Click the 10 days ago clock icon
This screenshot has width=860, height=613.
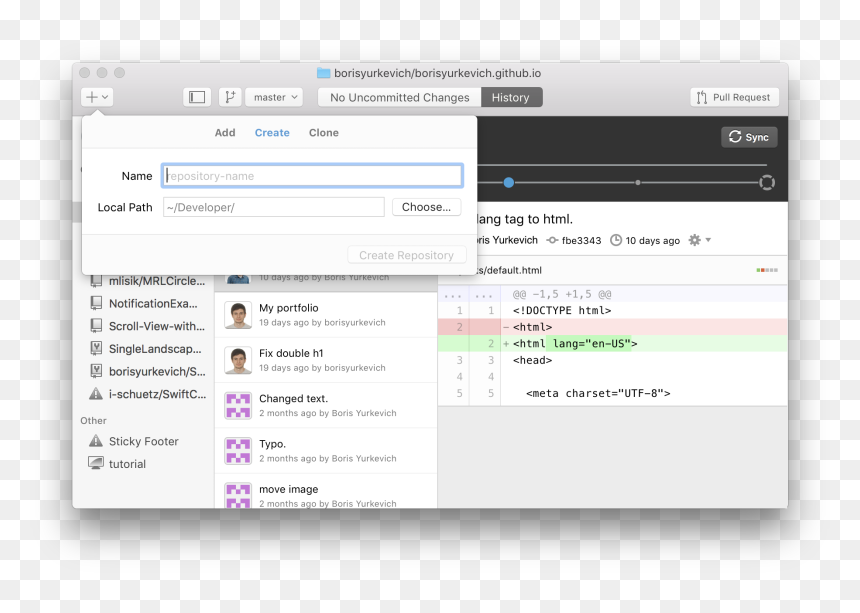click(616, 240)
